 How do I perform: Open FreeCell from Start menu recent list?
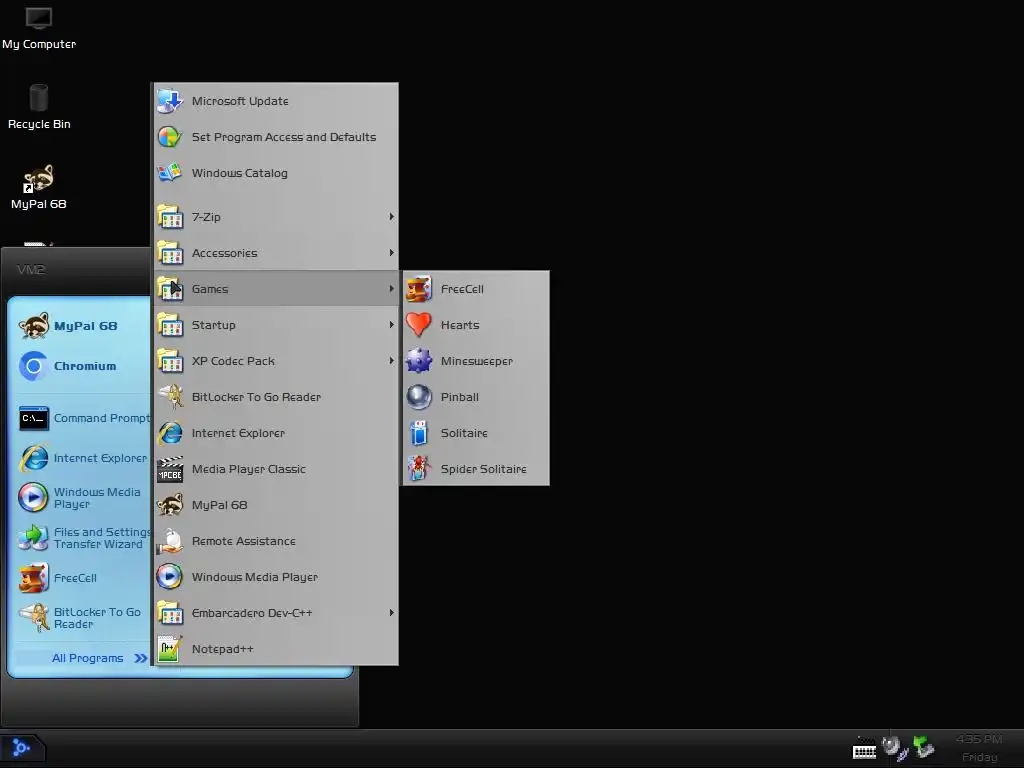(x=81, y=578)
